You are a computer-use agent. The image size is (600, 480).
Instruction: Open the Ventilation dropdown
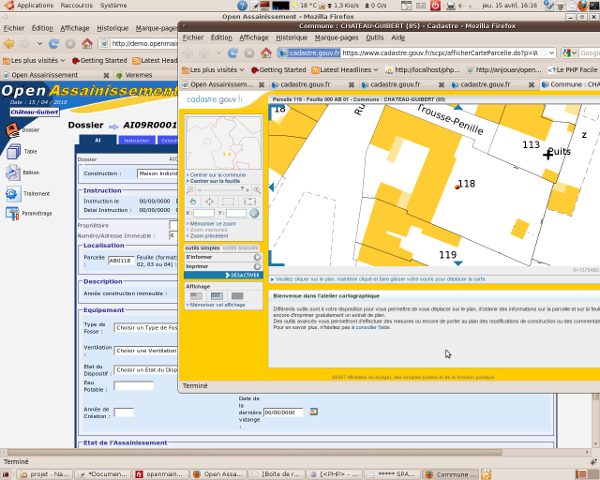(146, 351)
